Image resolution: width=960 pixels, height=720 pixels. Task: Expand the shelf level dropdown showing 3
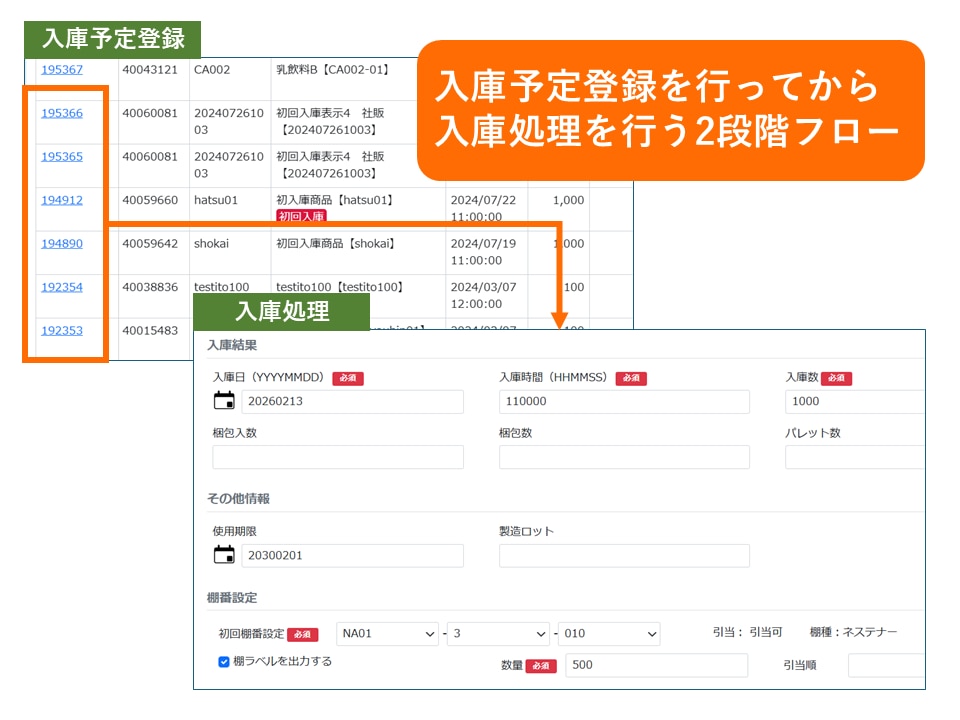pos(497,634)
